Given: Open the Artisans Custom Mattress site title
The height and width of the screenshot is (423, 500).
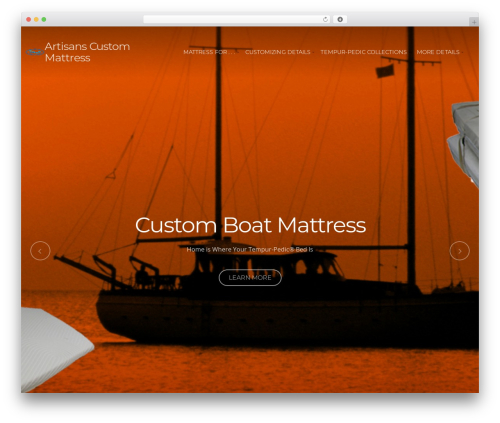Looking at the screenshot, I should (87, 52).
